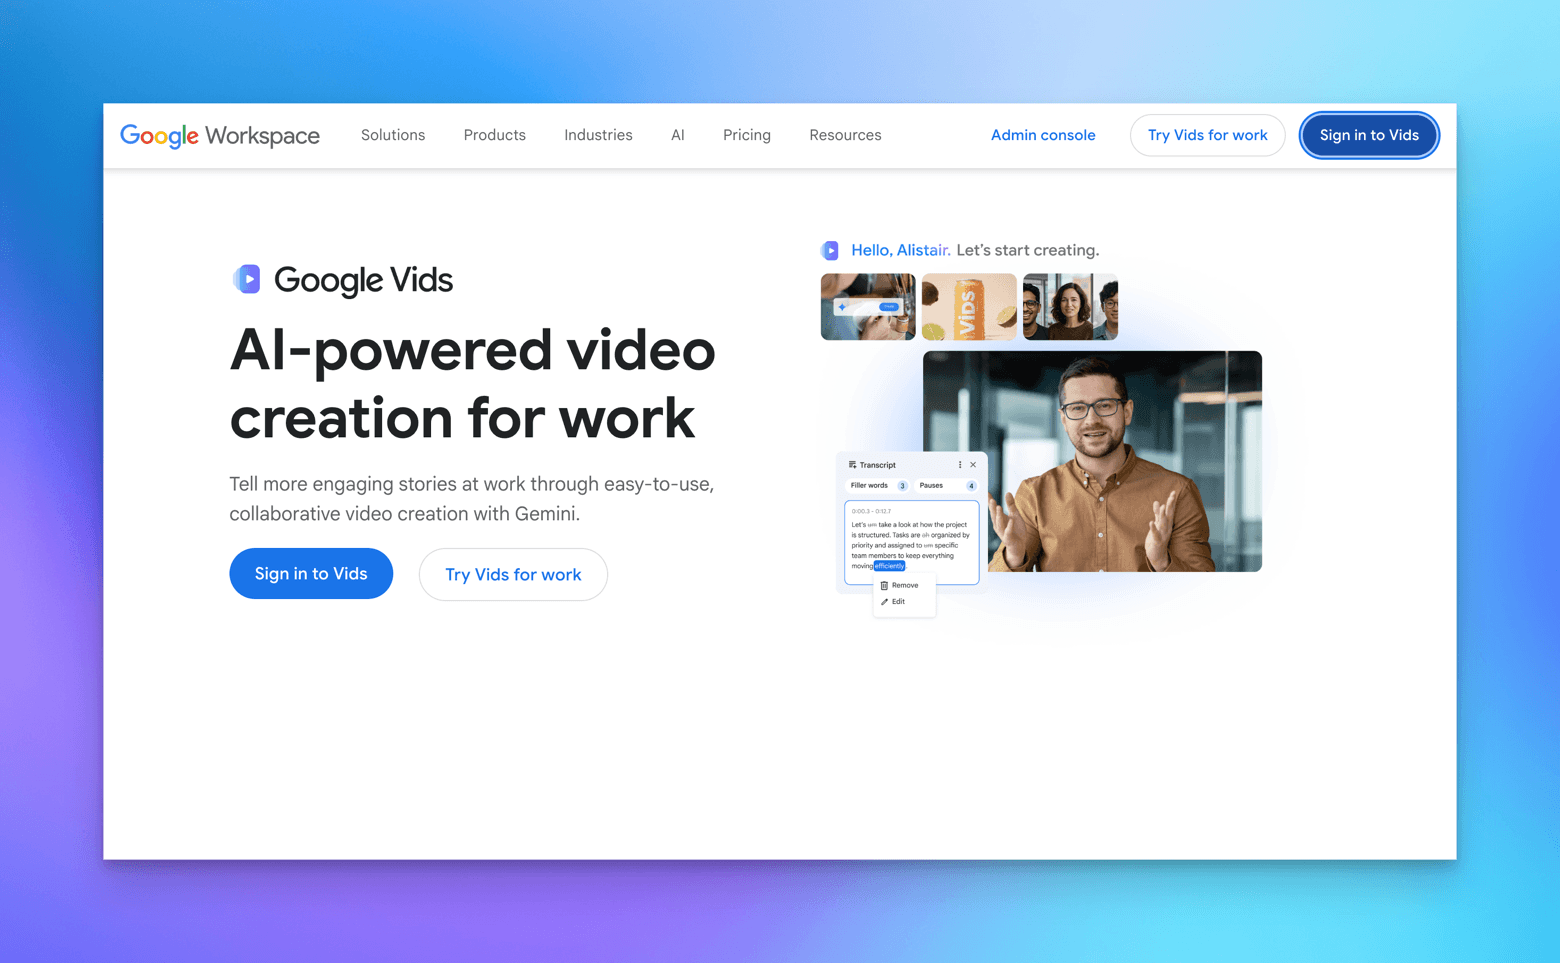Click the Let's start creating text

pos(1028,250)
